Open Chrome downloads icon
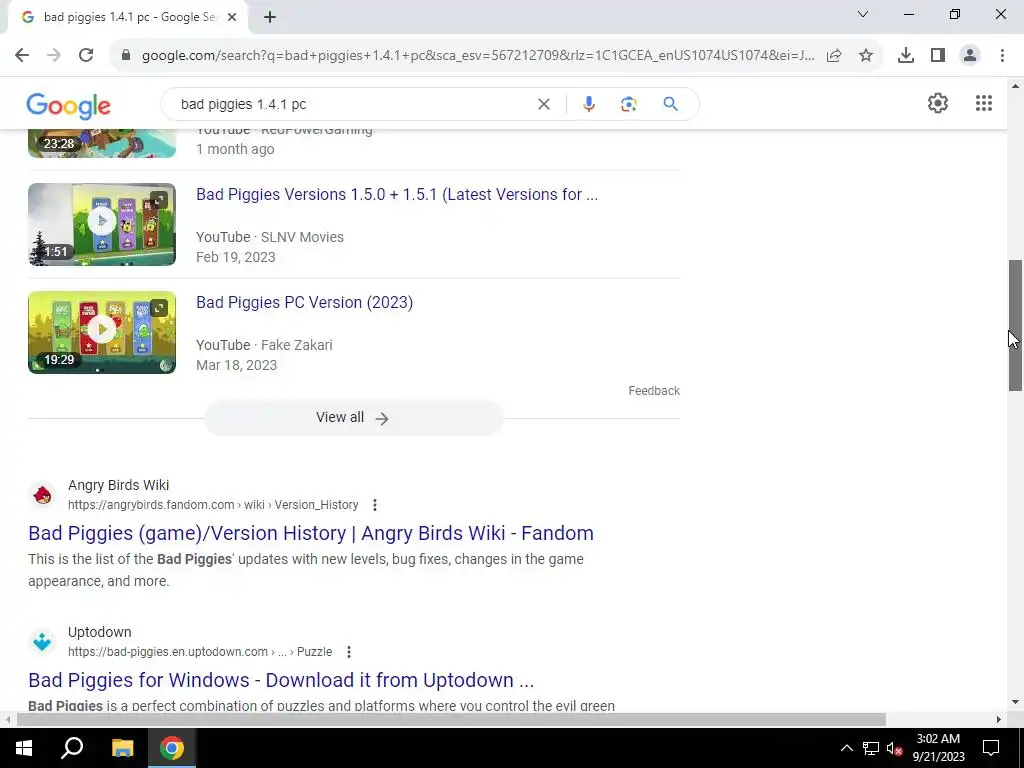 click(905, 56)
